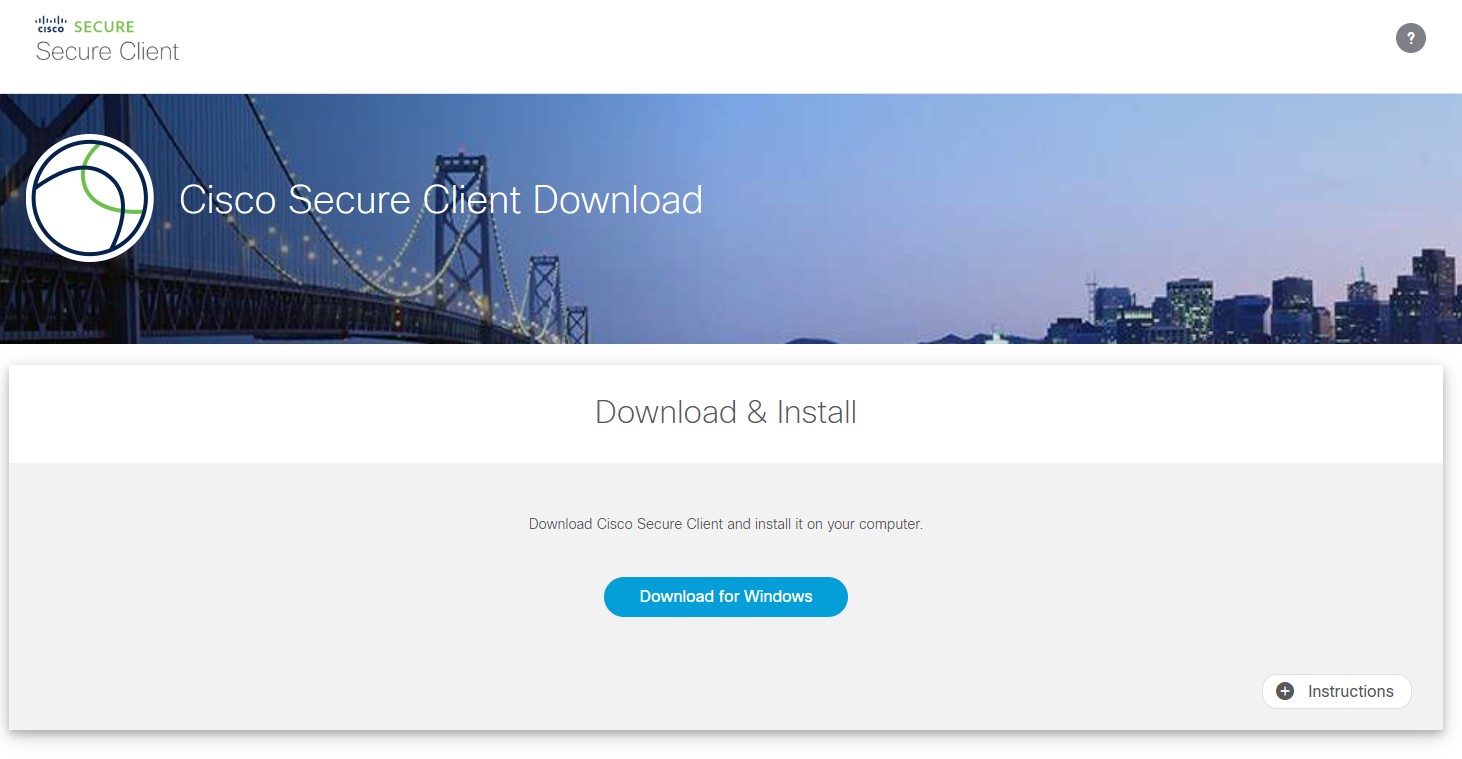Click the 'Download & Install' heading

pos(725,412)
